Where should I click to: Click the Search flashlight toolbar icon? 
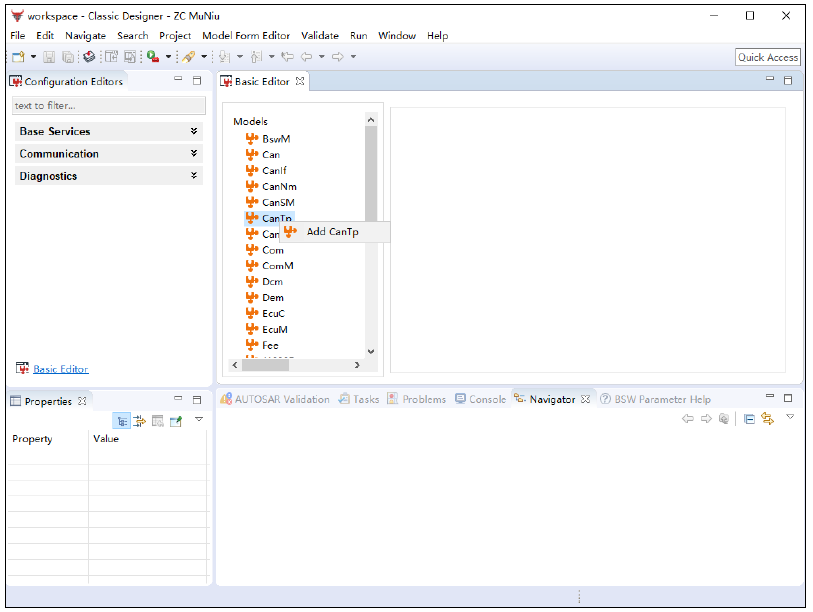189,57
